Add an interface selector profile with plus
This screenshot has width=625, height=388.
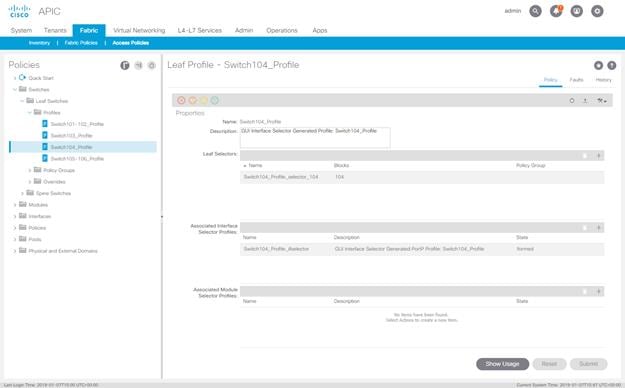click(598, 228)
